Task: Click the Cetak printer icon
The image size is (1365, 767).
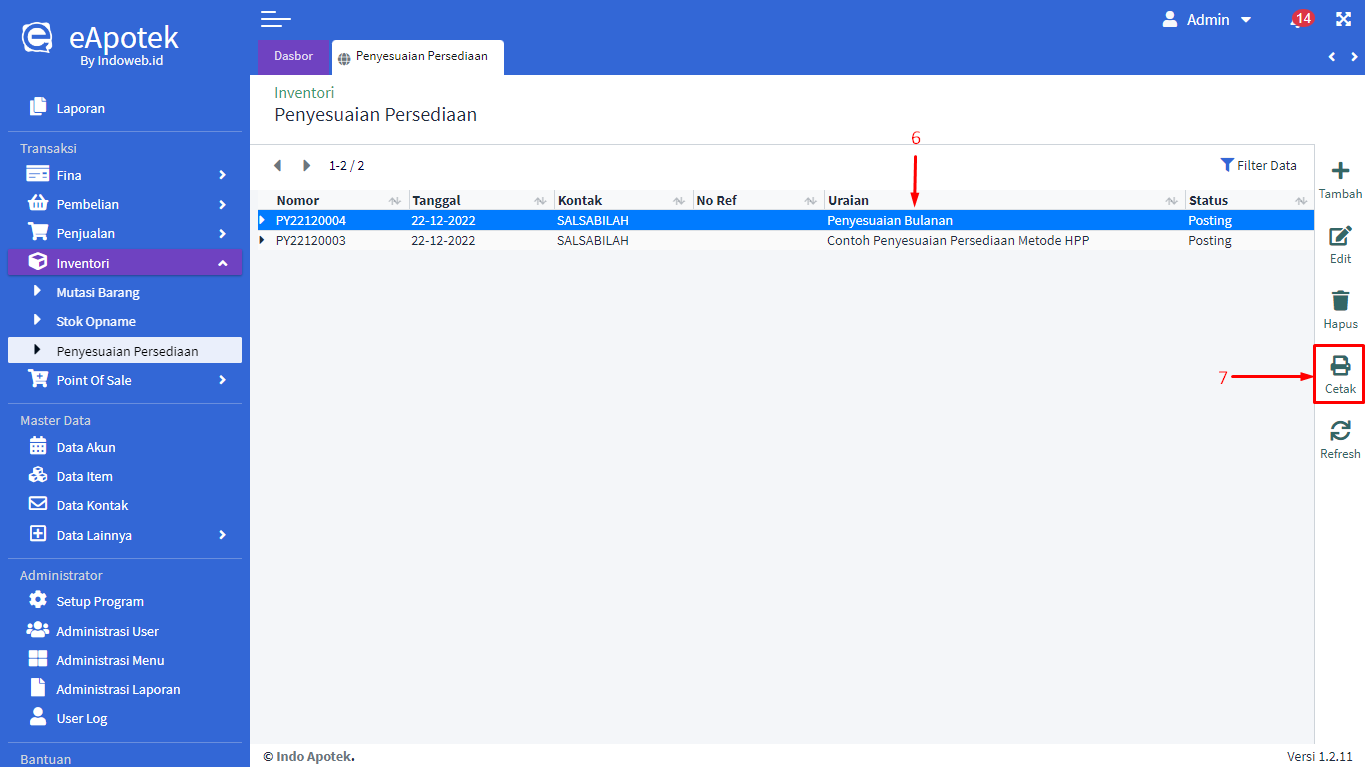Action: click(x=1340, y=366)
